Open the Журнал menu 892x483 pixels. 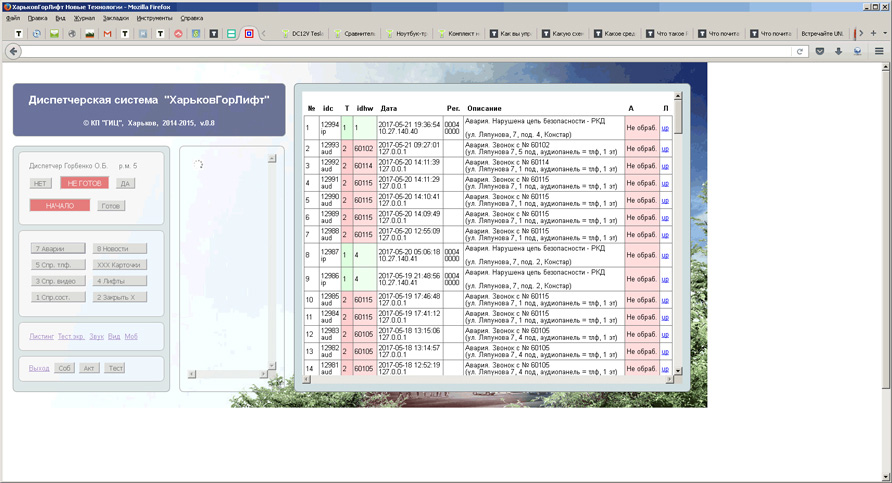[84, 18]
